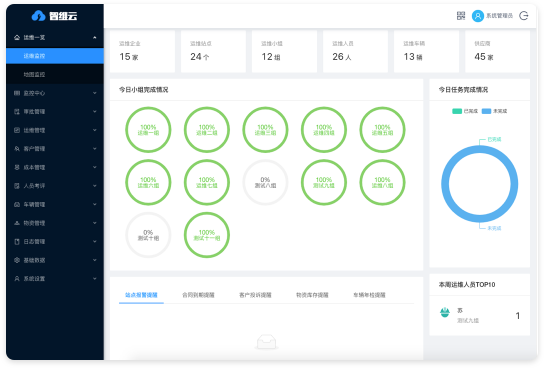Click the 人员考评 sidebar icon
The height and width of the screenshot is (368, 544).
[17, 186]
